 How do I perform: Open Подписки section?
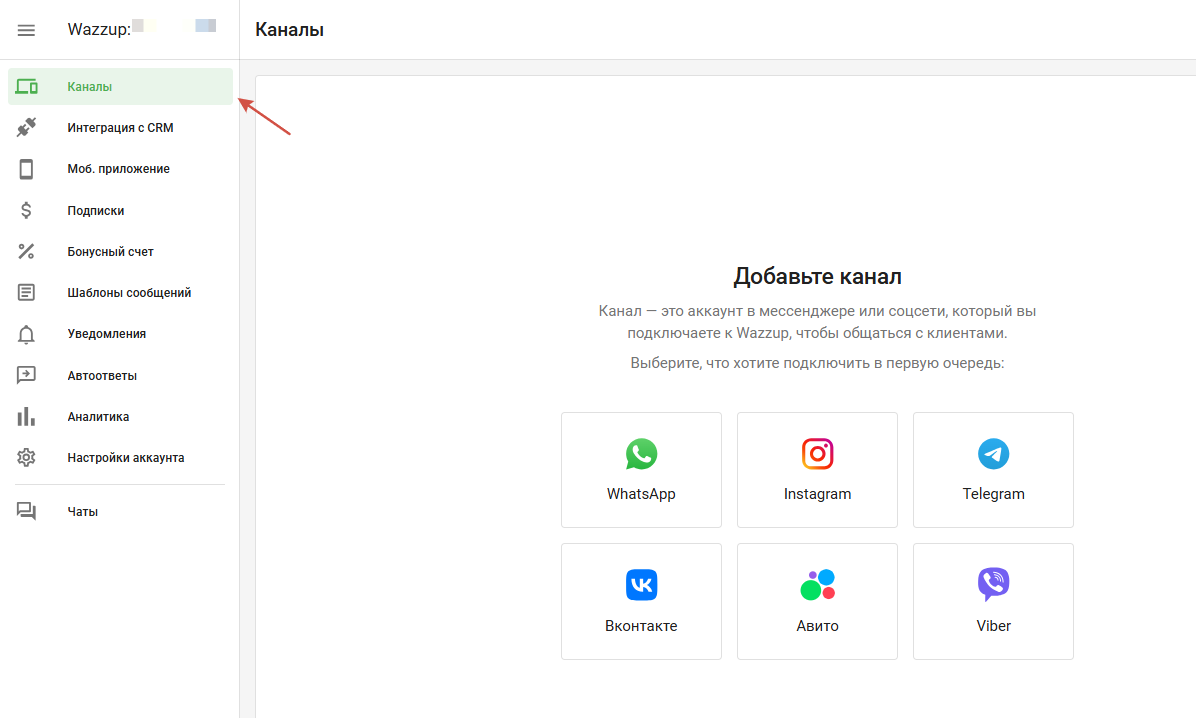coord(96,211)
